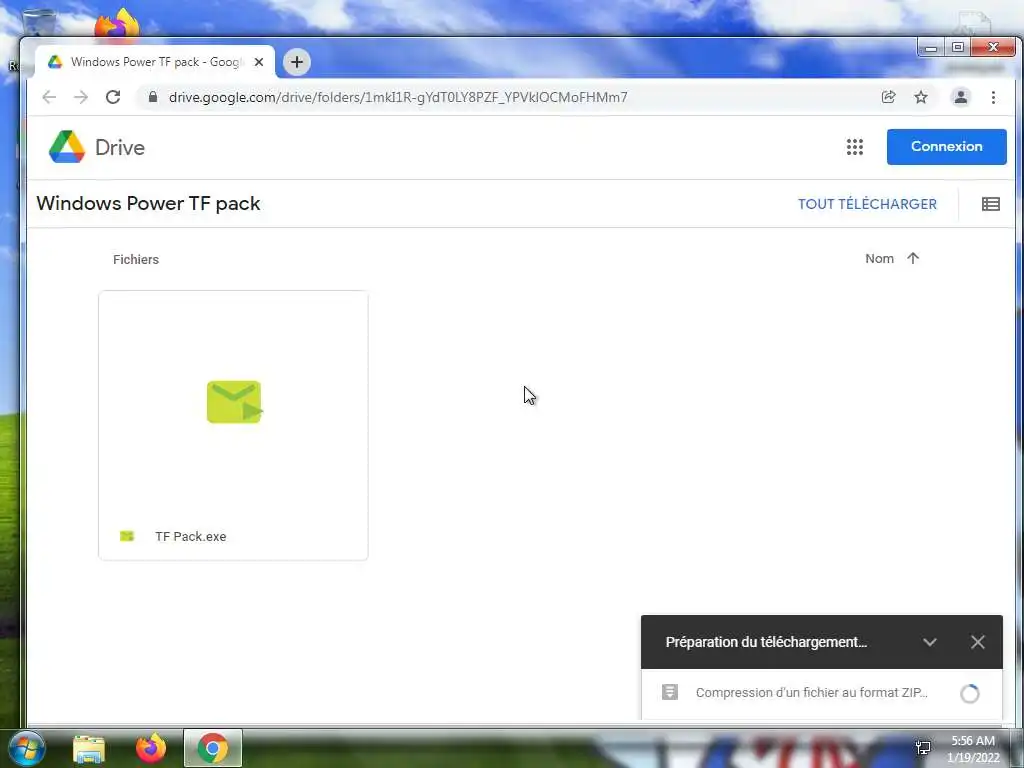Sort by the Nom column label
This screenshot has height=768, width=1024.
(x=879, y=259)
